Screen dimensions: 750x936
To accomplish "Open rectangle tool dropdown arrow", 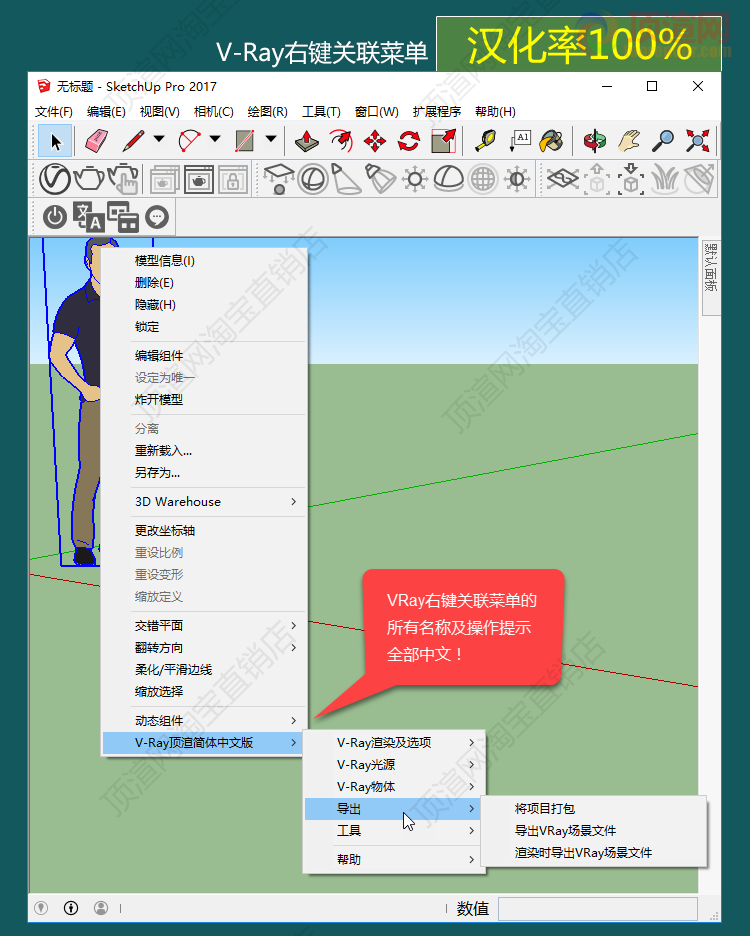I will [271, 139].
